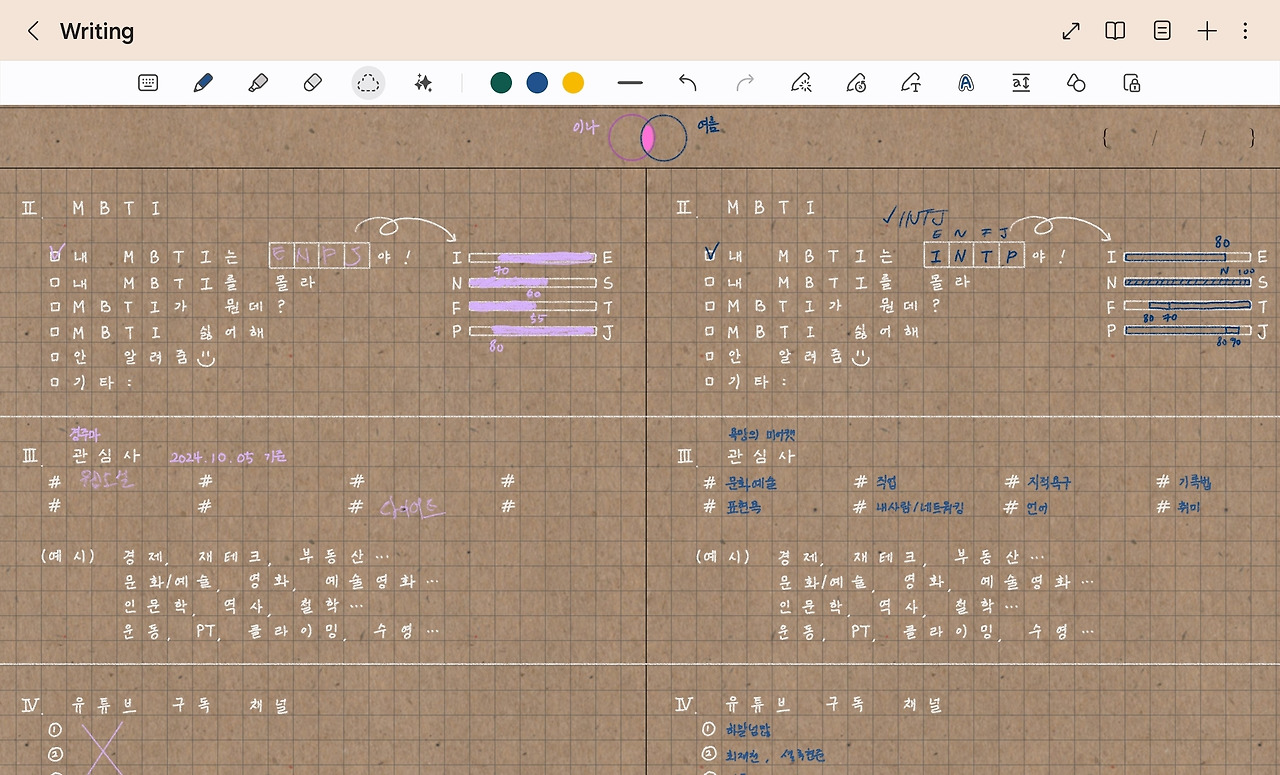
Task: Select the Highlighter tool
Action: tap(258, 83)
